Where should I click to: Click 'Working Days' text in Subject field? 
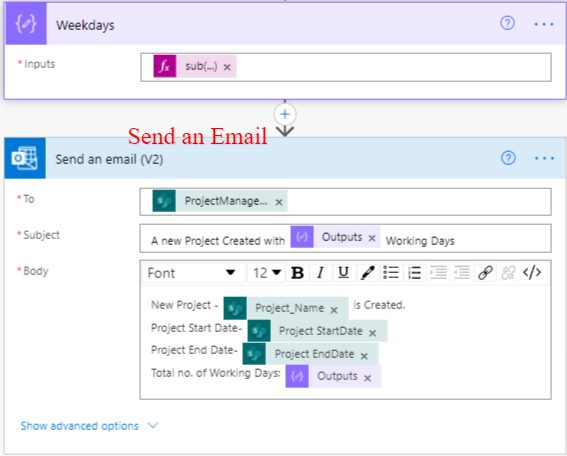420,241
